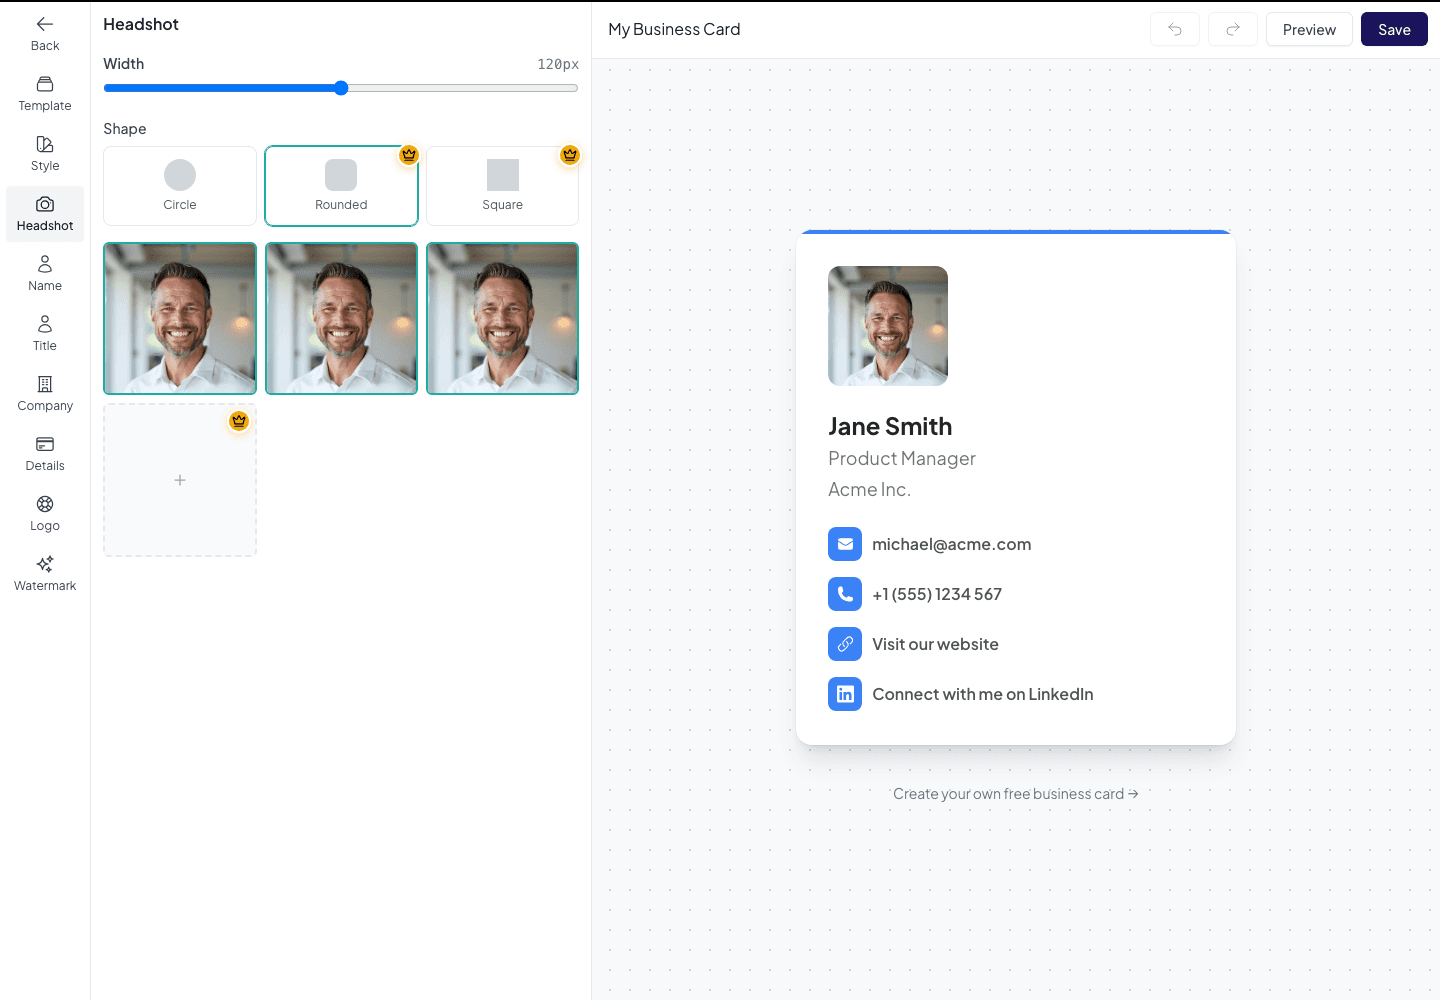Open the Watermark section

(45, 574)
